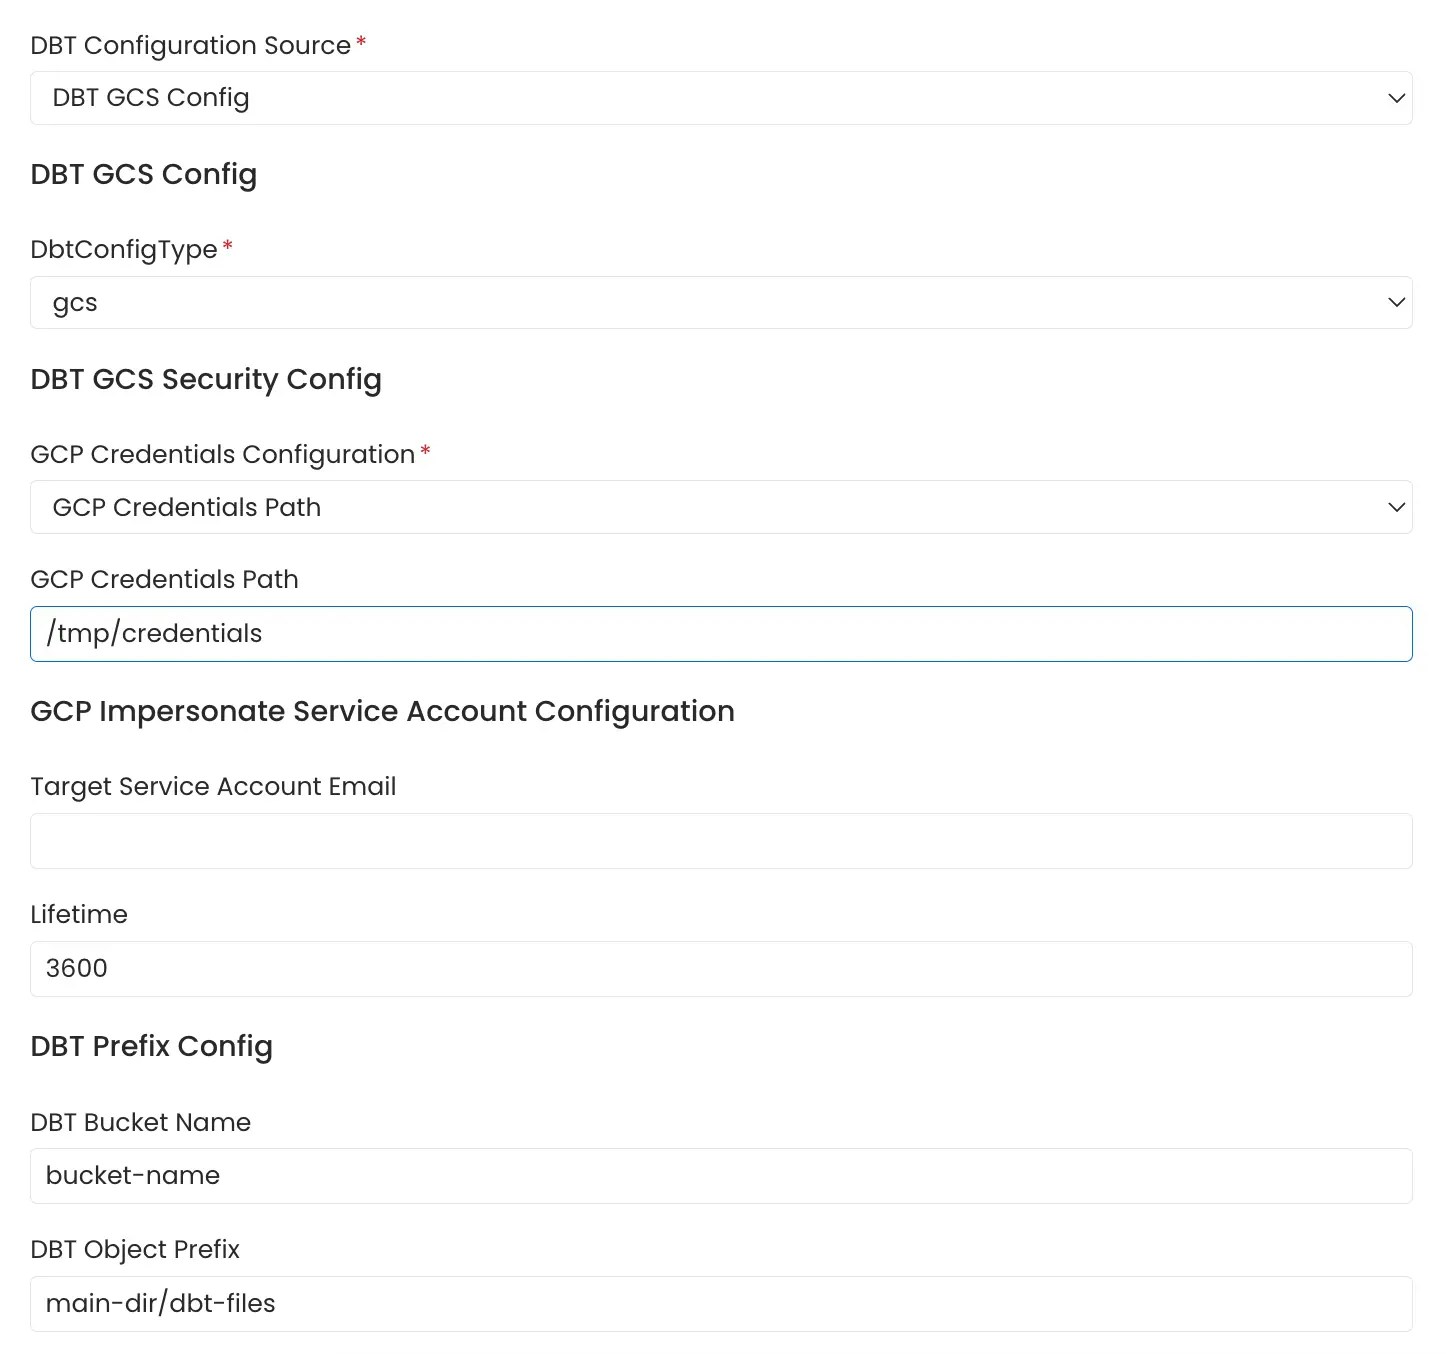Select the gcs value in DbtConfigType

[x=74, y=302]
